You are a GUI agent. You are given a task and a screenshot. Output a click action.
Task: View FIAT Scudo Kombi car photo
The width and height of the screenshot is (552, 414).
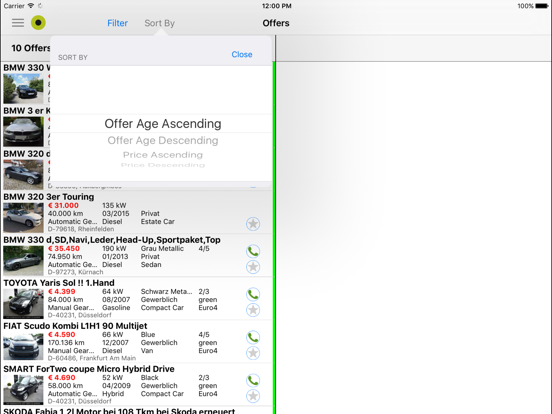pyautogui.click(x=23, y=346)
